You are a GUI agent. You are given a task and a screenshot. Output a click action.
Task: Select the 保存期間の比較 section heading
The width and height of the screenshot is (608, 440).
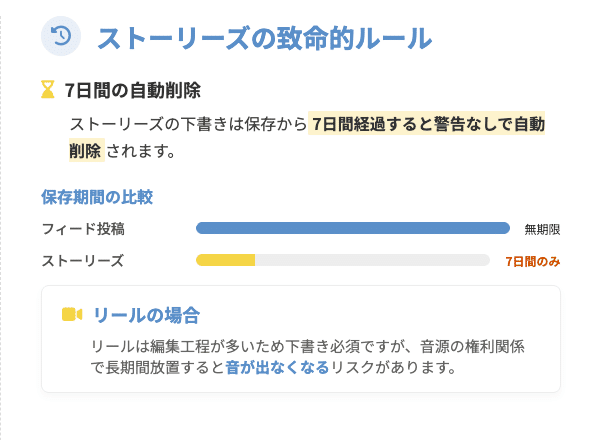(x=97, y=197)
